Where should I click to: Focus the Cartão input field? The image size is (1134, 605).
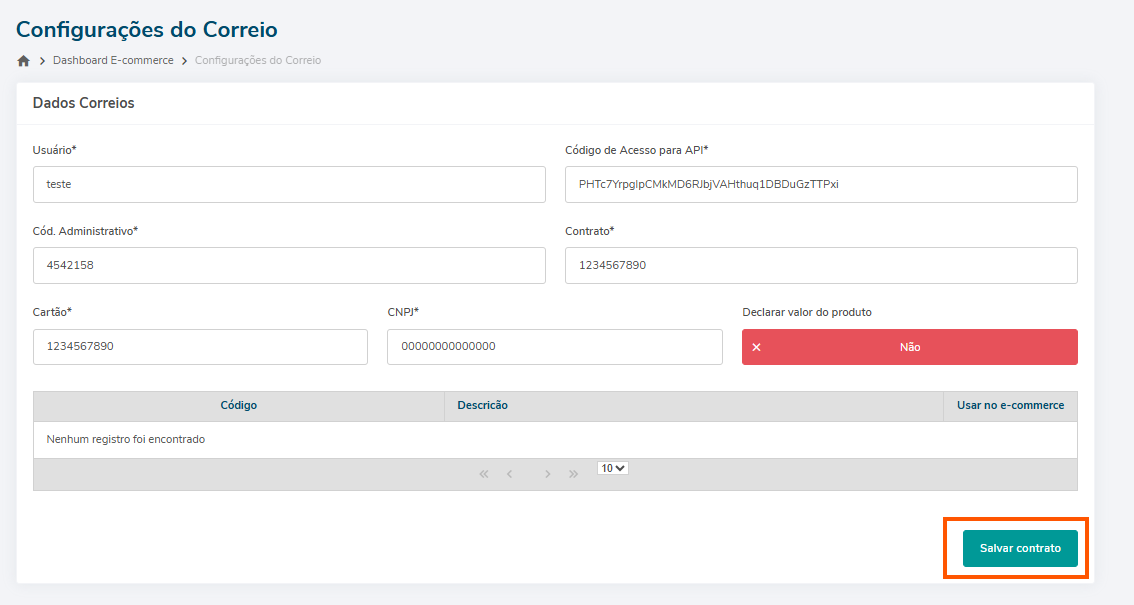tap(200, 347)
